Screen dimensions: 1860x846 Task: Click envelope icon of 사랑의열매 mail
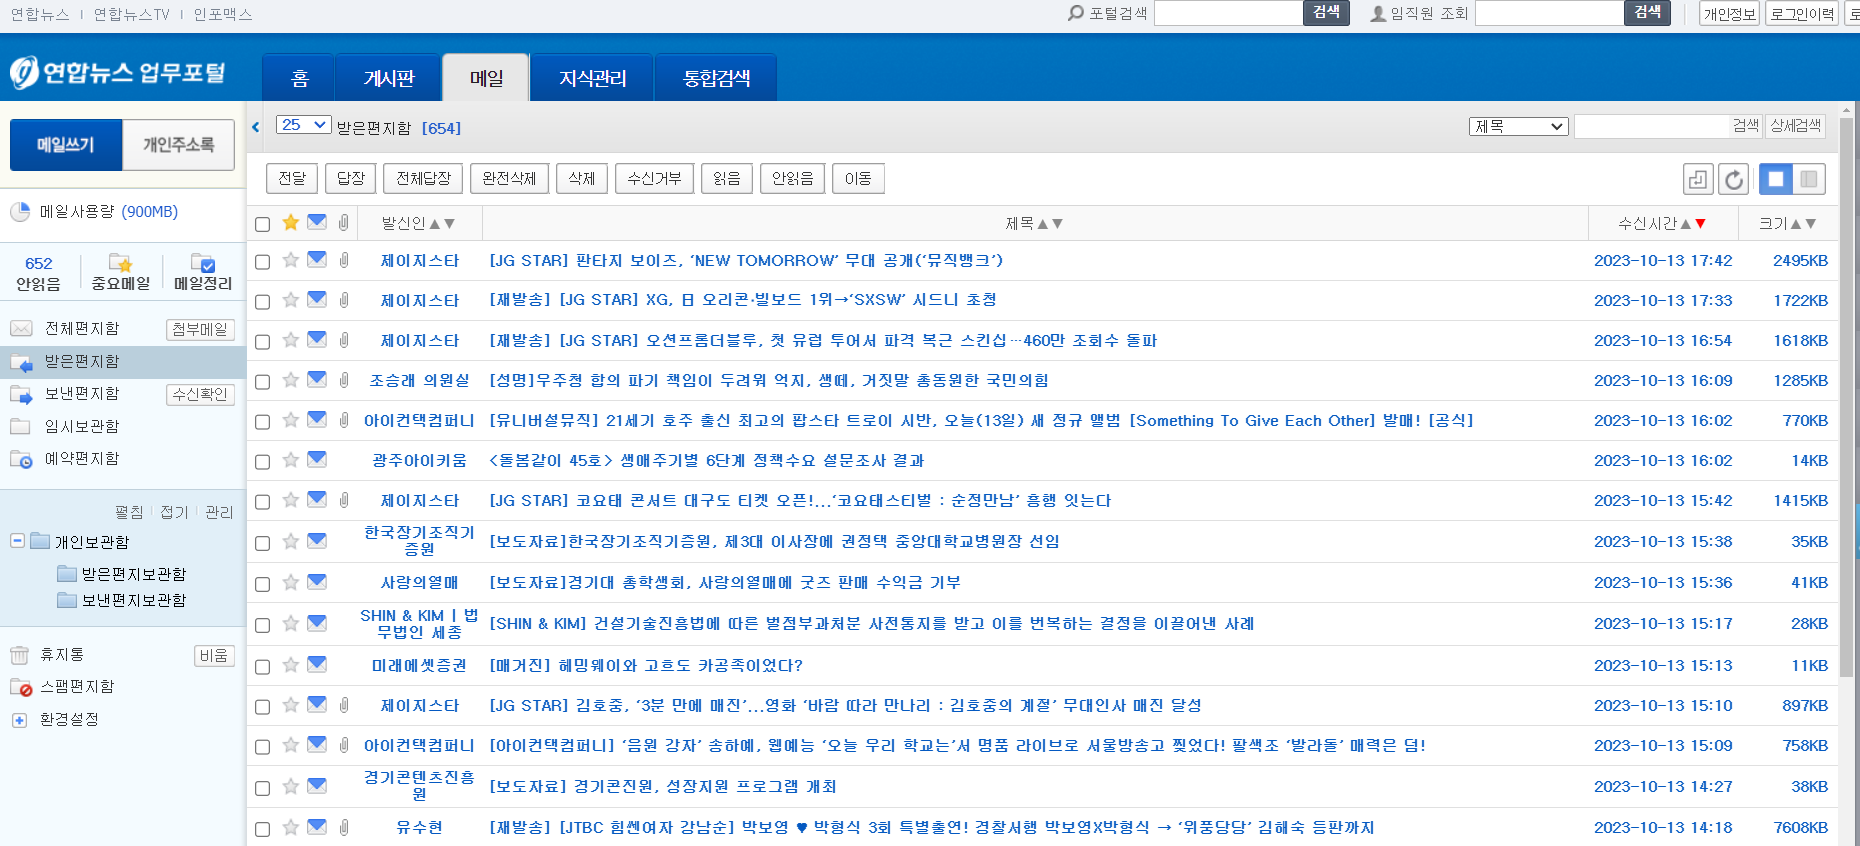click(x=317, y=582)
